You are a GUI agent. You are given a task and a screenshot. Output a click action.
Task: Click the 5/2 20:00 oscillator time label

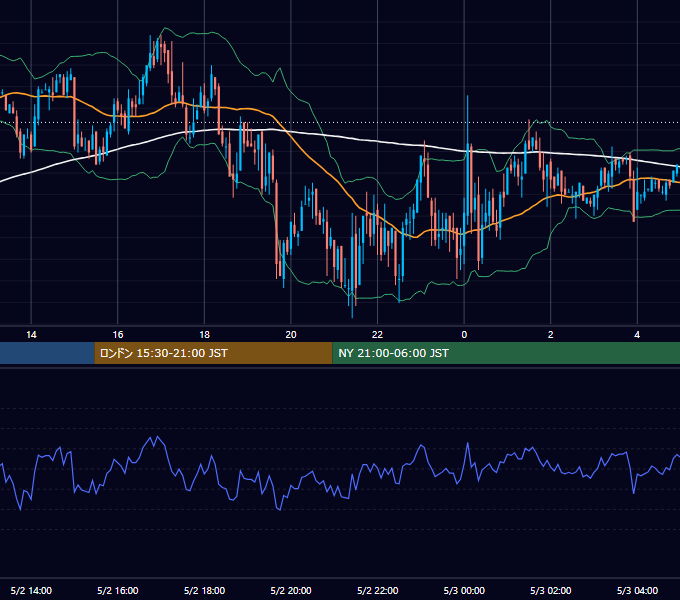[291, 590]
